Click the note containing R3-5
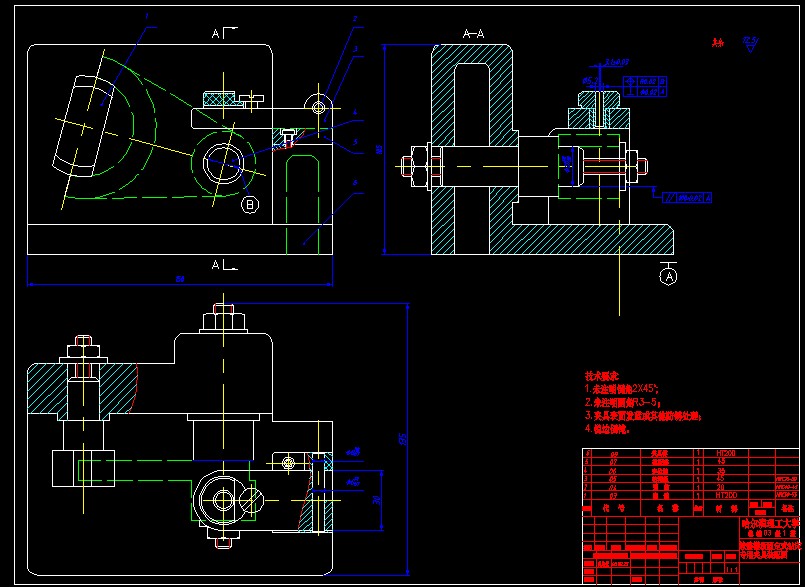805x587 pixels. 622,402
